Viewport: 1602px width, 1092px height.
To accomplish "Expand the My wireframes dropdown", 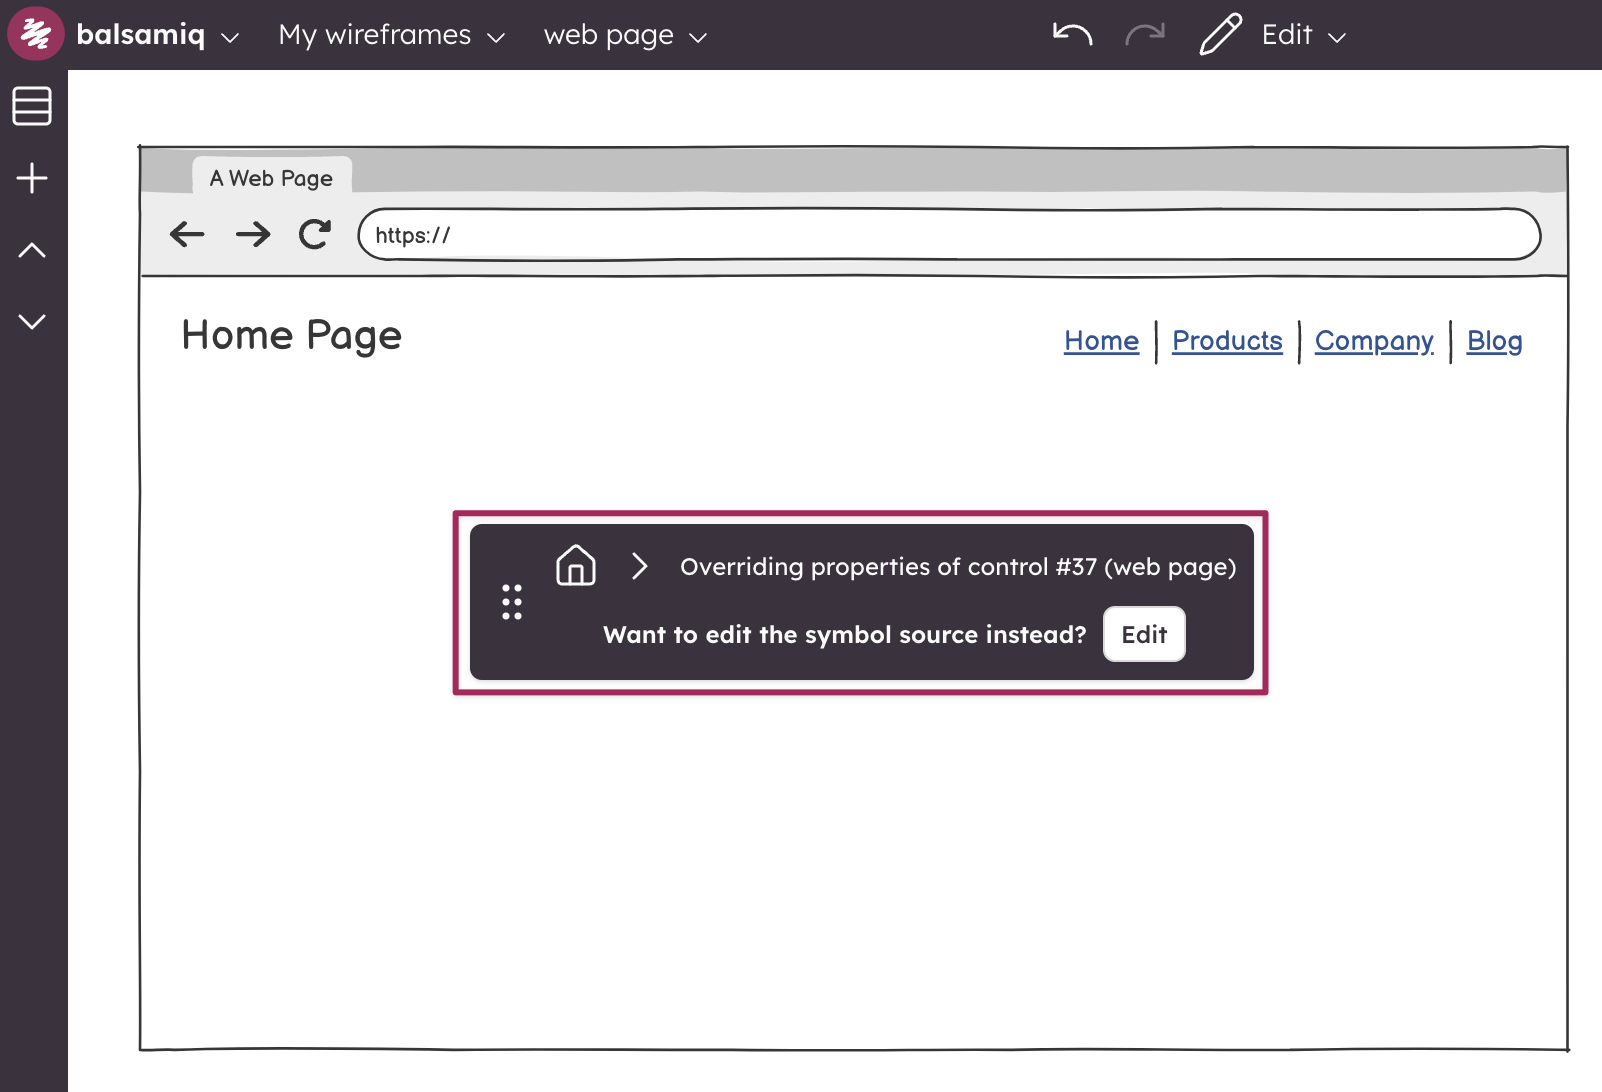I will point(391,35).
